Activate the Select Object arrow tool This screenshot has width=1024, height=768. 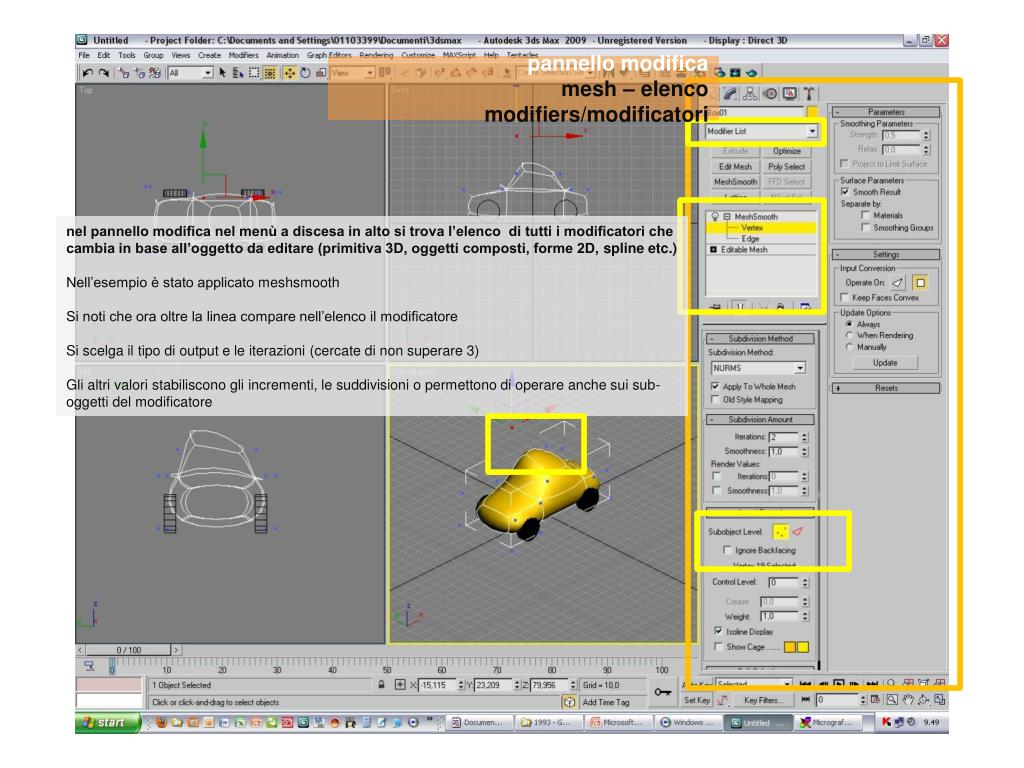223,73
